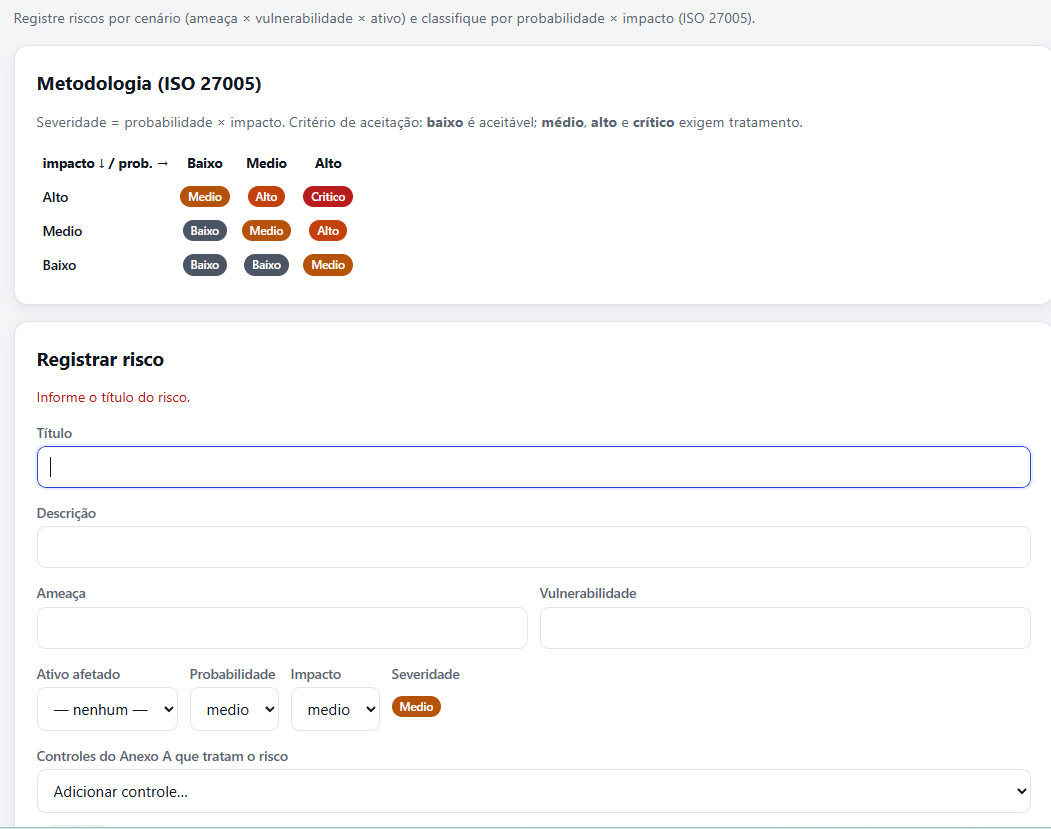Click the Medio badge for Medio impact, Medio probability
1051x829 pixels.
[266, 231]
